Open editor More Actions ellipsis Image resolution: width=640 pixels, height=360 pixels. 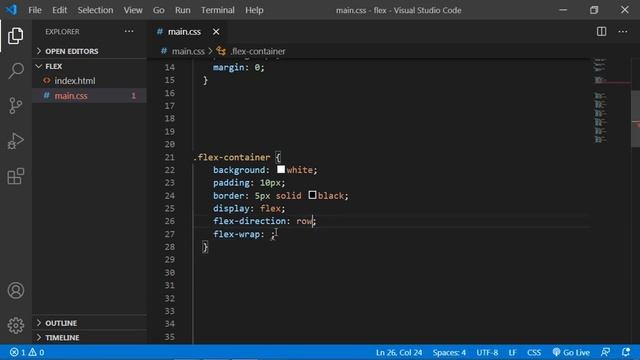622,31
